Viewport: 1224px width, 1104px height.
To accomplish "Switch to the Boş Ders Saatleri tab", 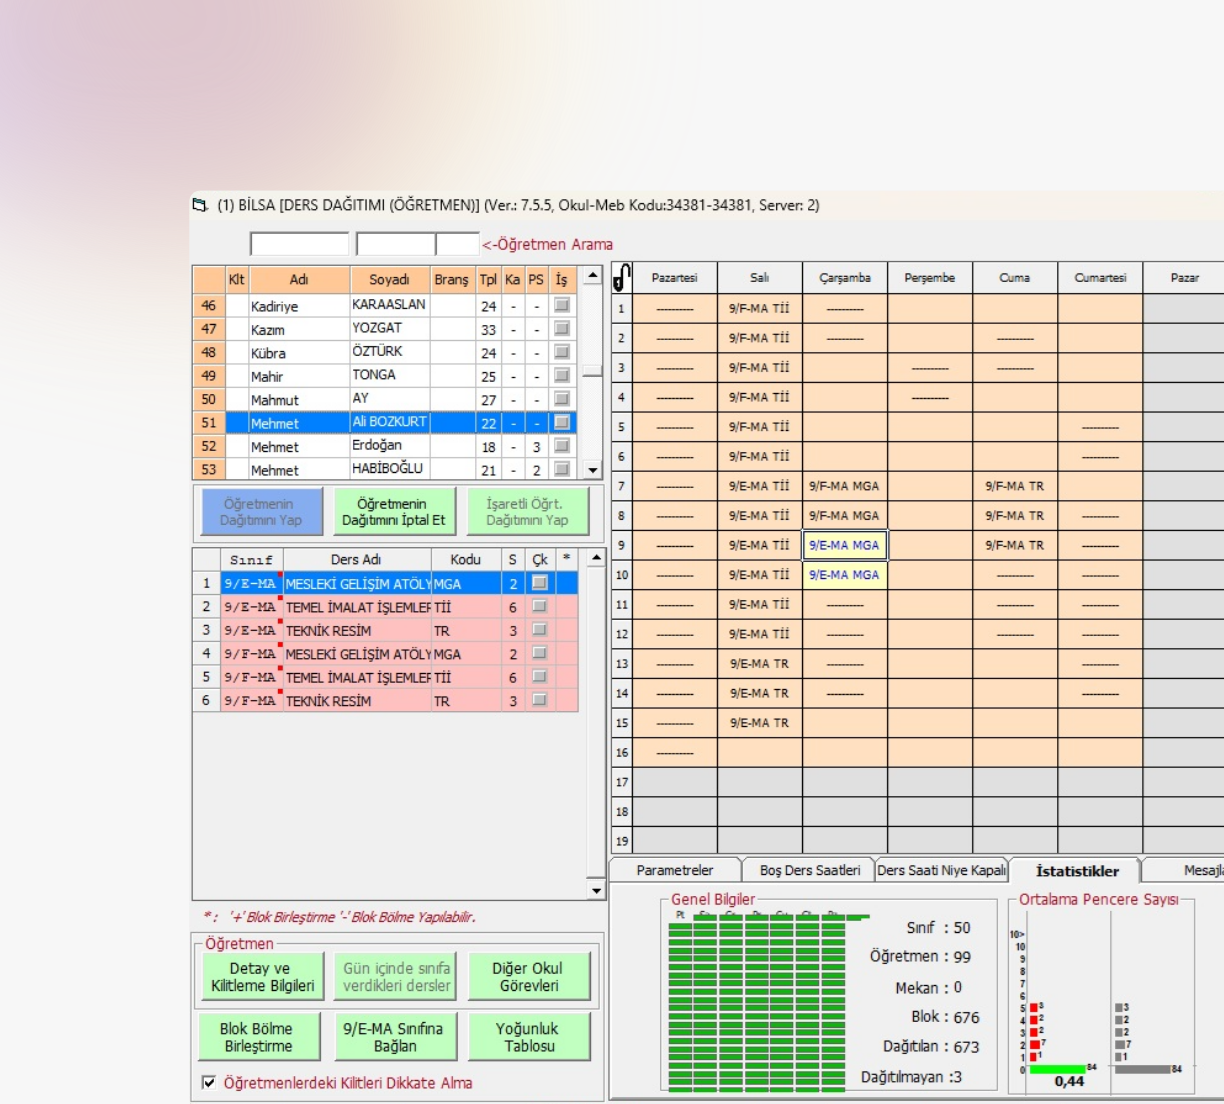I will click(809, 870).
